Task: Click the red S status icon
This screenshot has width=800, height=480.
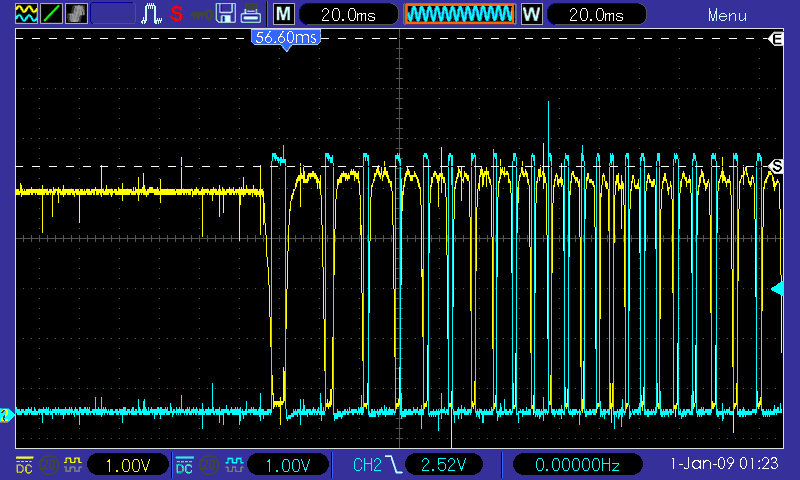Action: point(176,14)
